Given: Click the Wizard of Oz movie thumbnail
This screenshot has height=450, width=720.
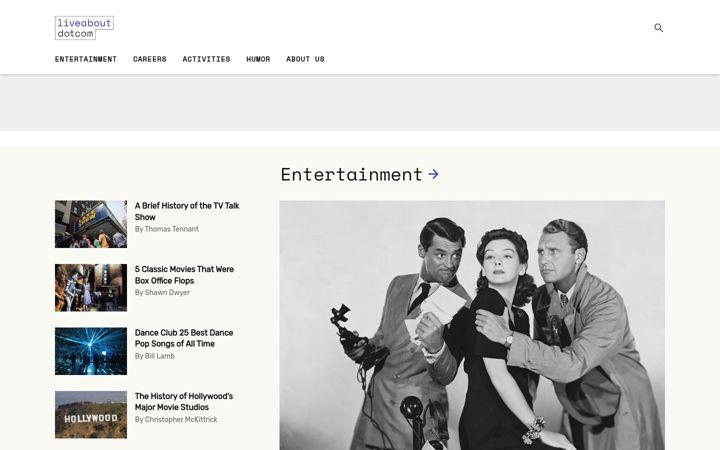Looking at the screenshot, I should coord(91,287).
